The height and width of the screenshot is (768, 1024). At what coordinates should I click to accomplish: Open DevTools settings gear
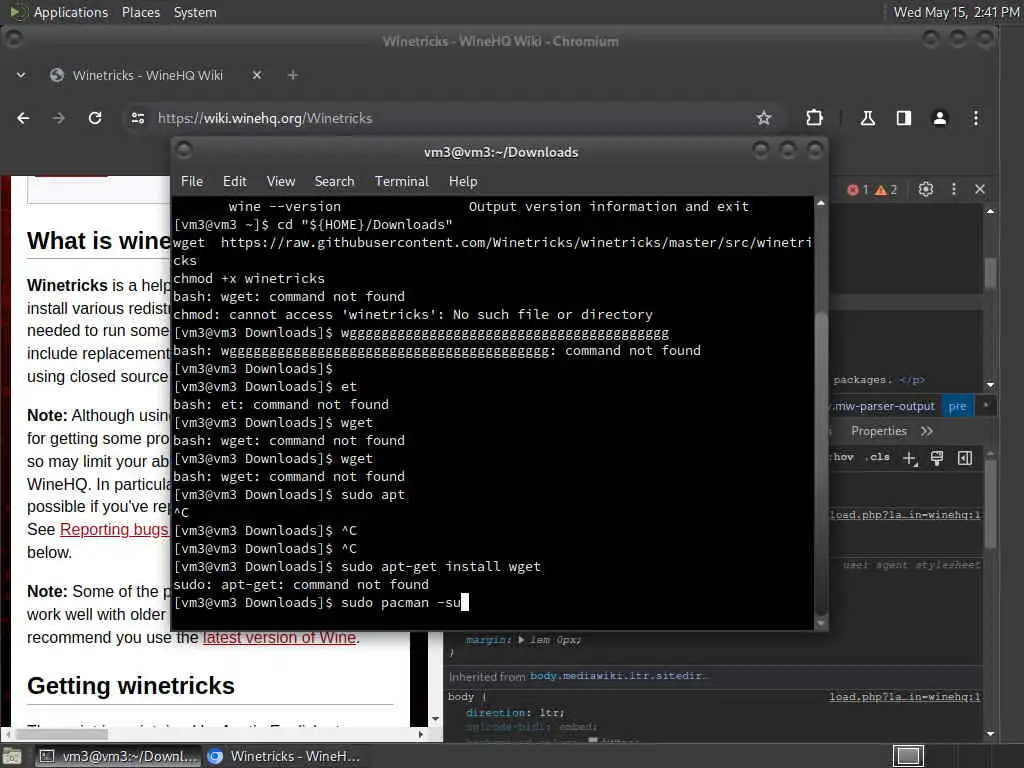(925, 189)
